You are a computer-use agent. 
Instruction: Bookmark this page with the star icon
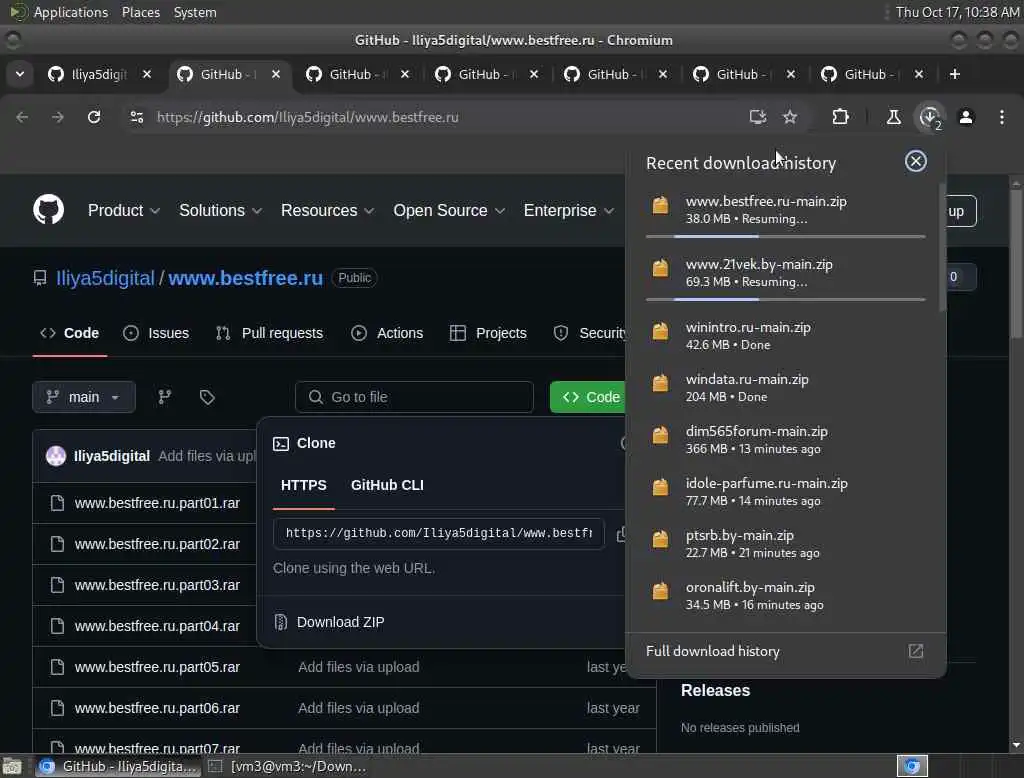tap(790, 117)
